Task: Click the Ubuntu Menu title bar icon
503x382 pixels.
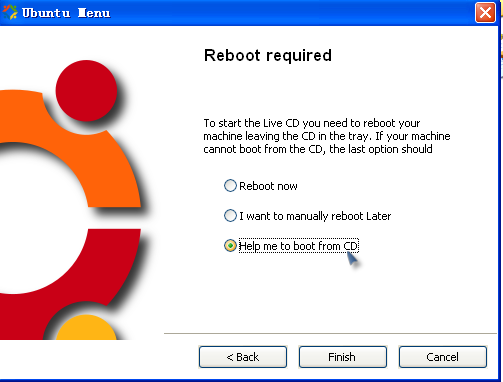Action: (10, 12)
